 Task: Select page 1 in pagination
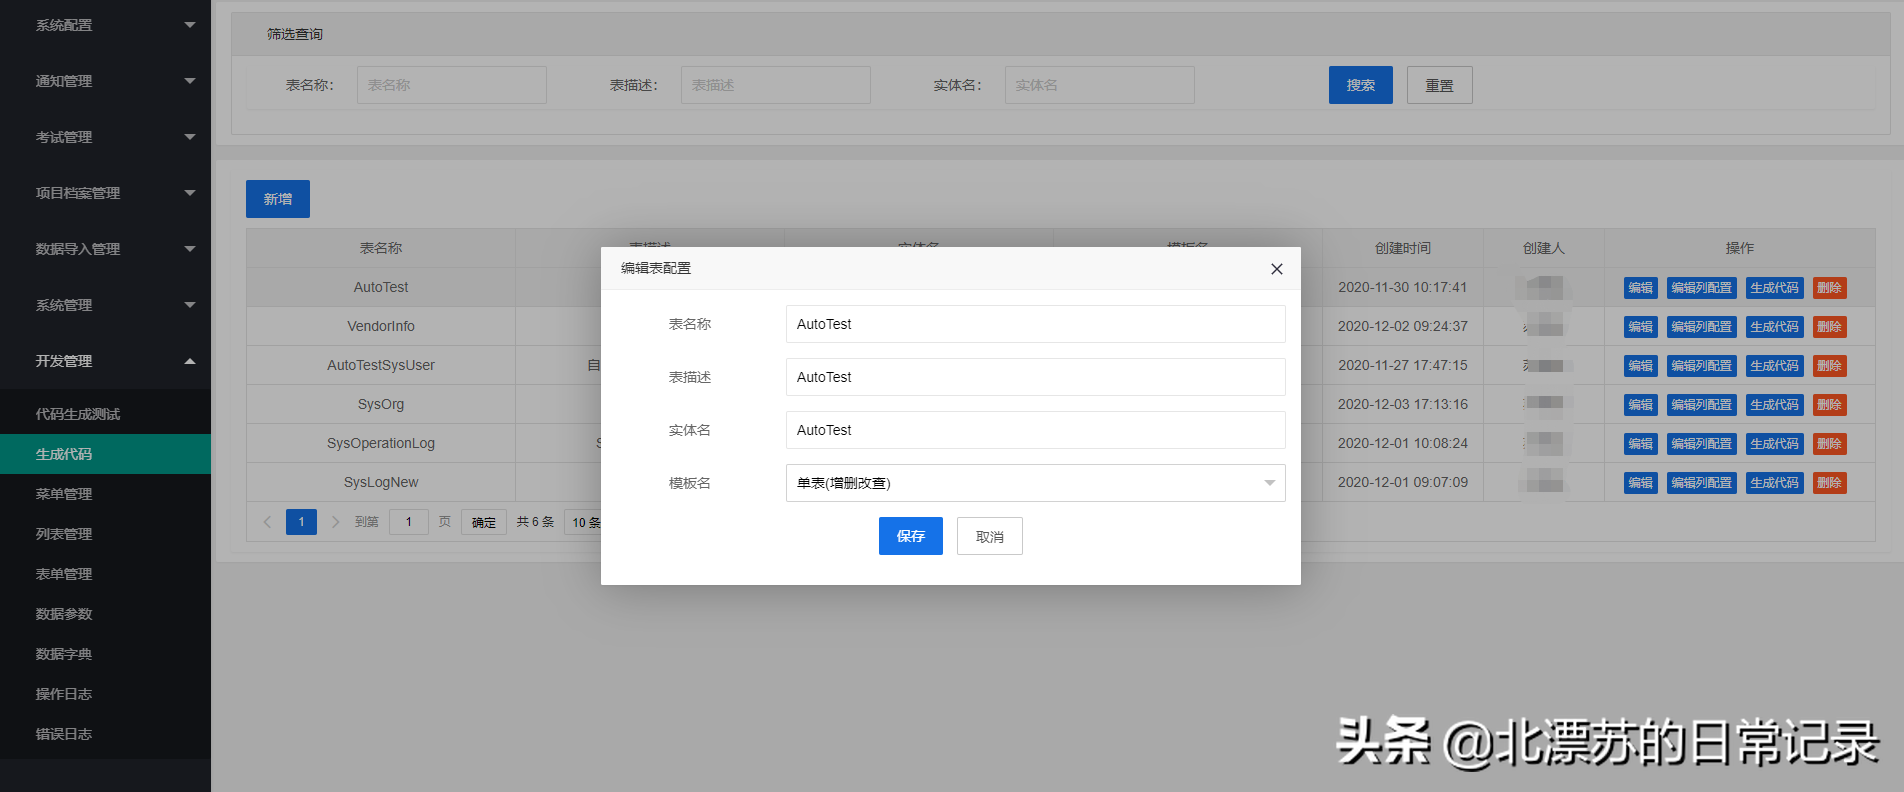[x=301, y=522]
